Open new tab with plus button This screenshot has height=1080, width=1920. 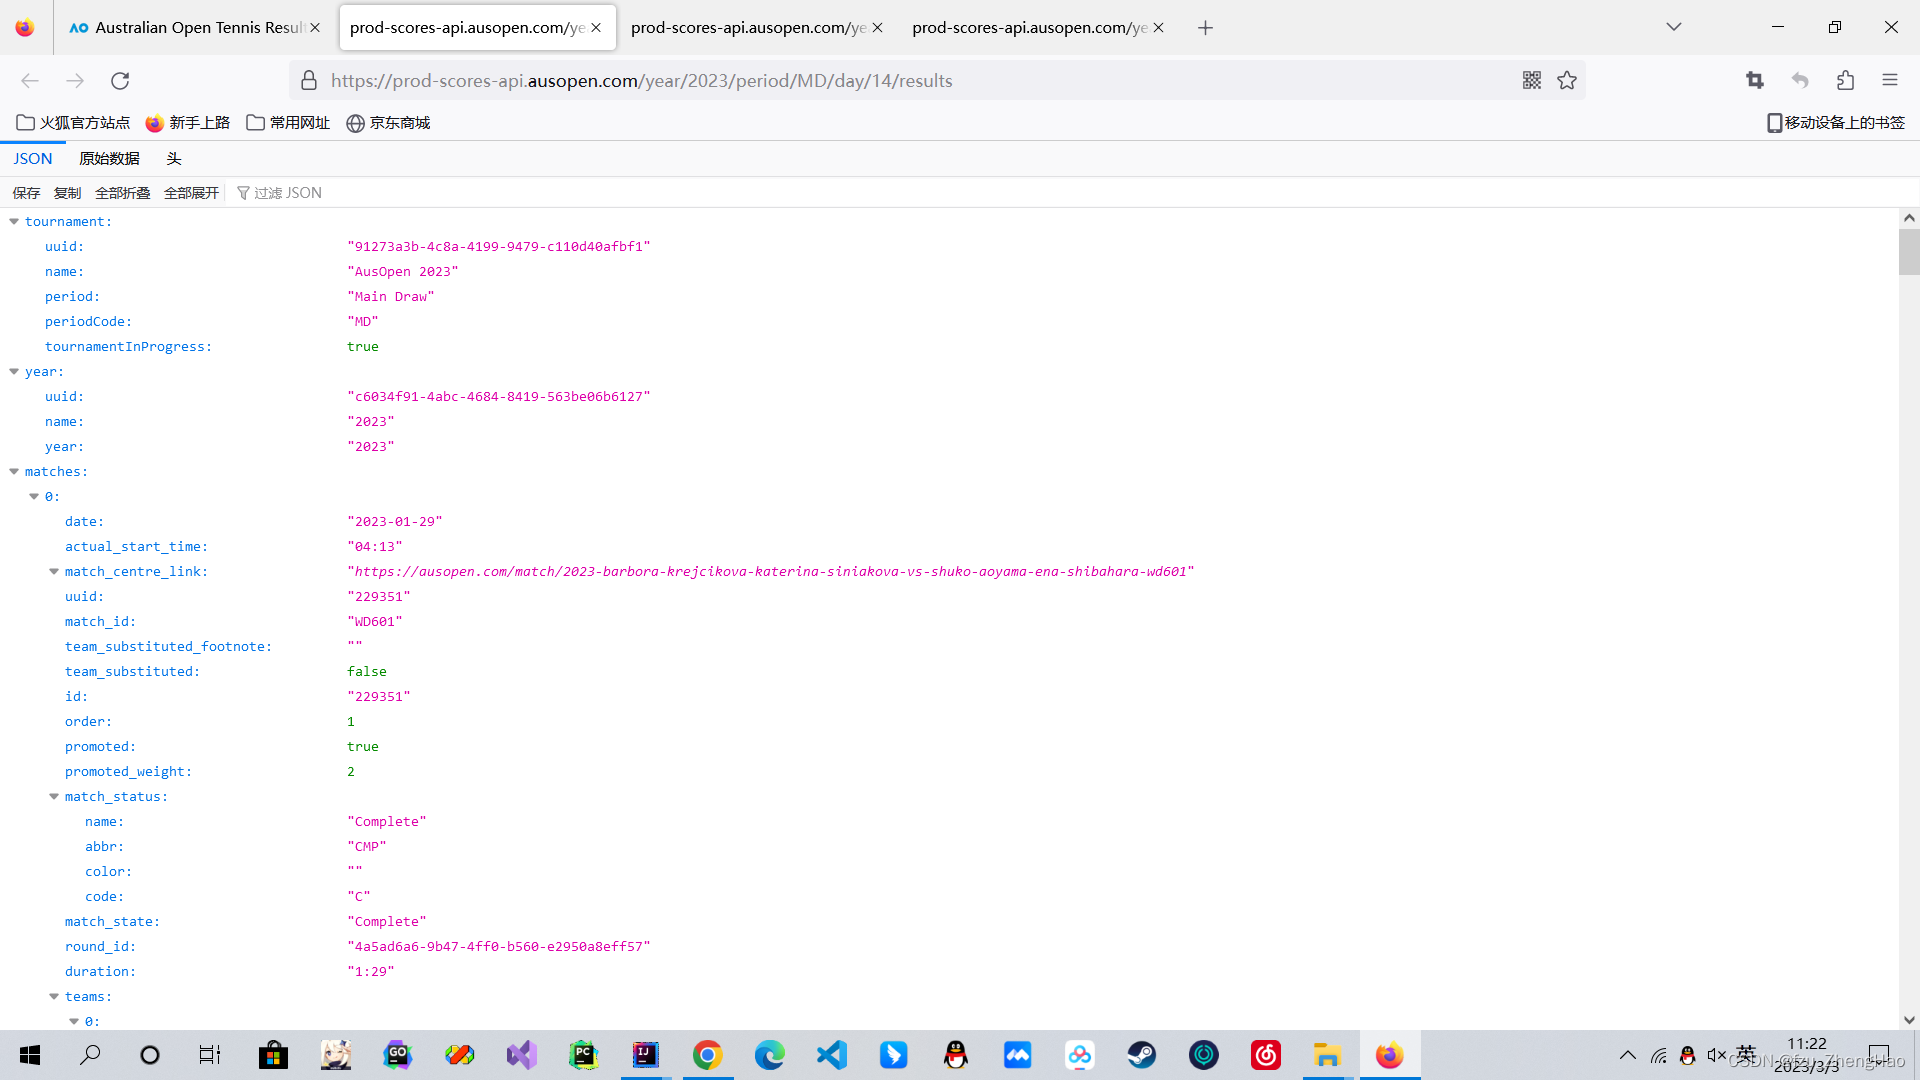click(1205, 28)
